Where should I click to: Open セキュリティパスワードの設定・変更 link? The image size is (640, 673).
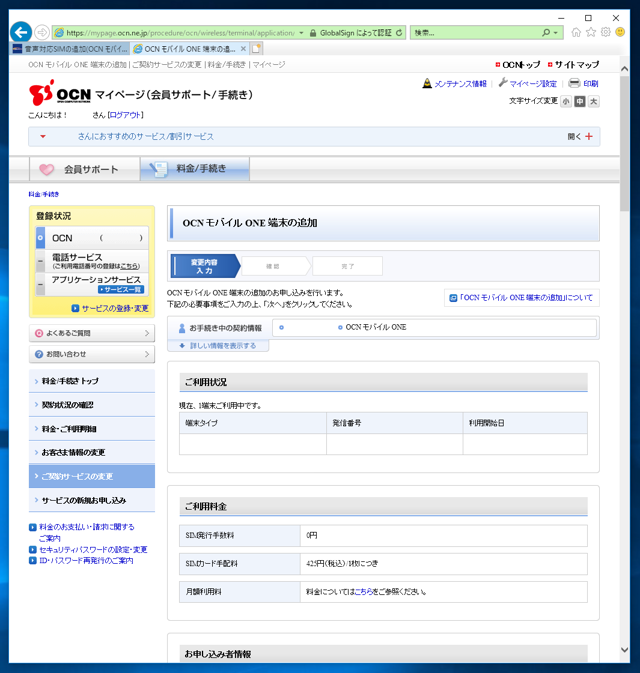pos(93,549)
